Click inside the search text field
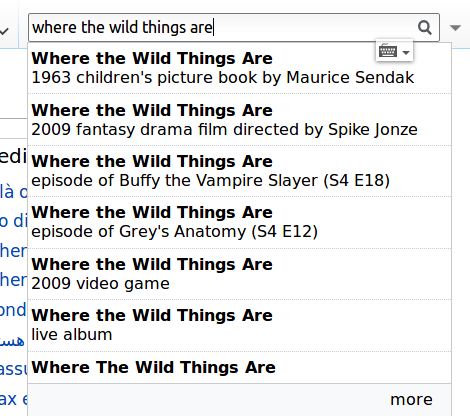Screen dimensions: 470x416 pyautogui.click(x=222, y=28)
